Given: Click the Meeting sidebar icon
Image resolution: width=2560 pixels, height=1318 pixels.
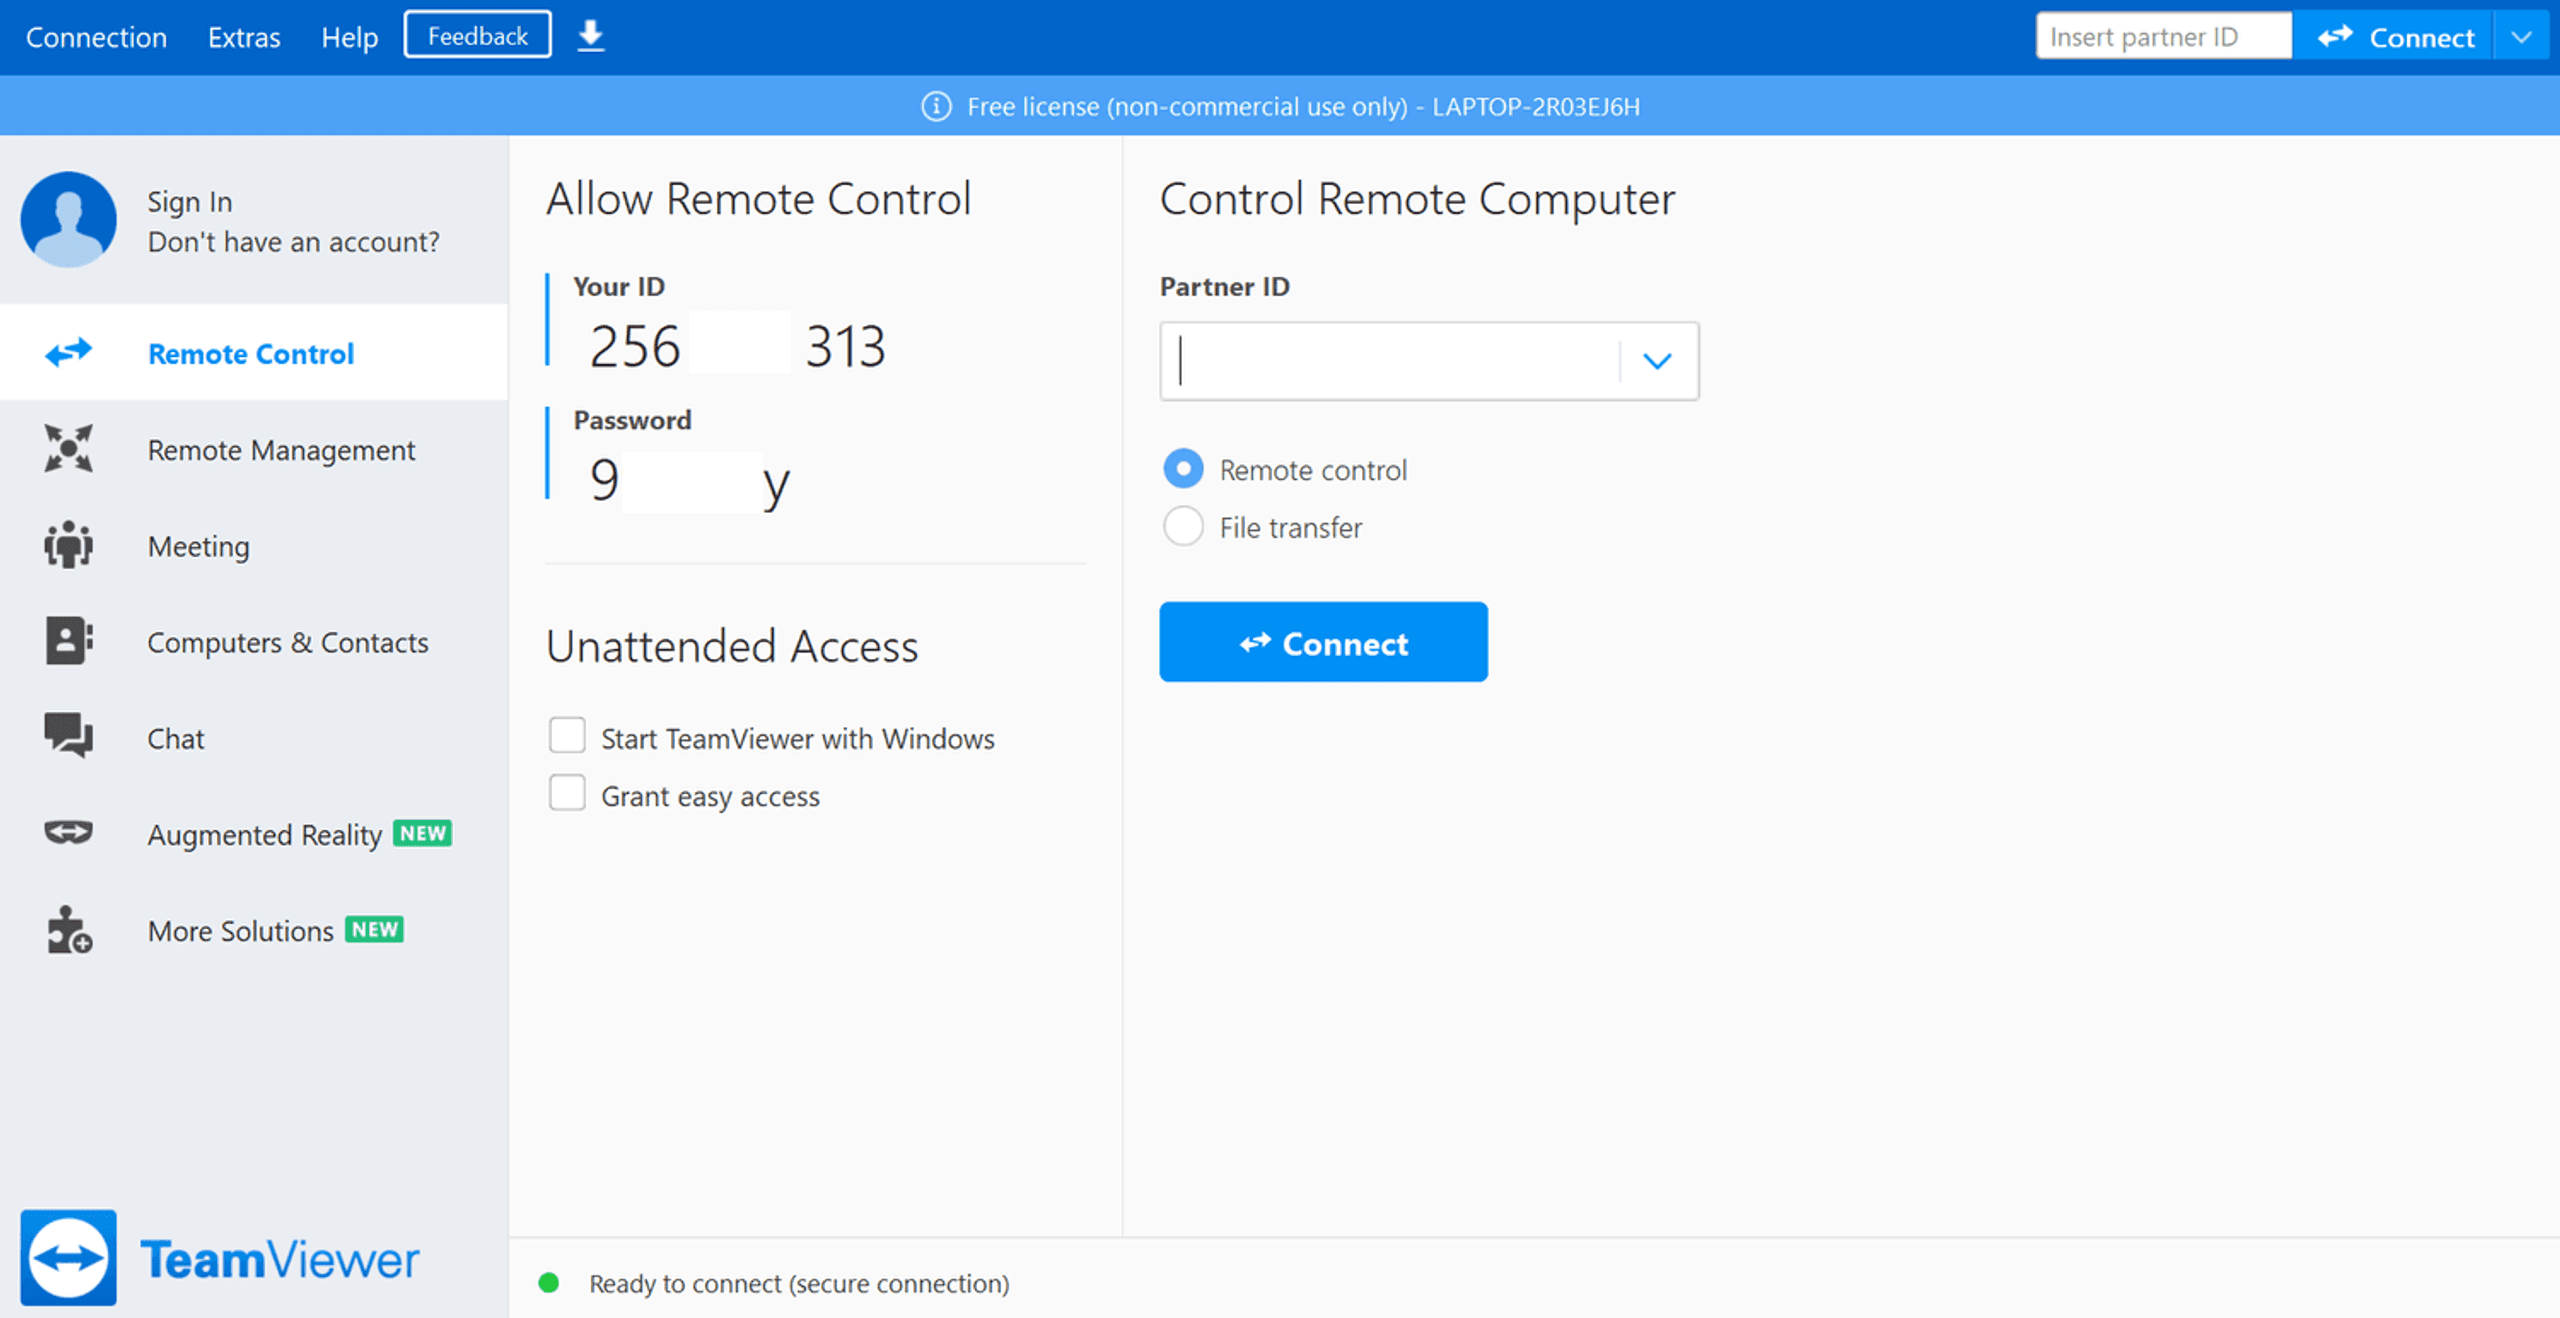Looking at the screenshot, I should [x=69, y=545].
